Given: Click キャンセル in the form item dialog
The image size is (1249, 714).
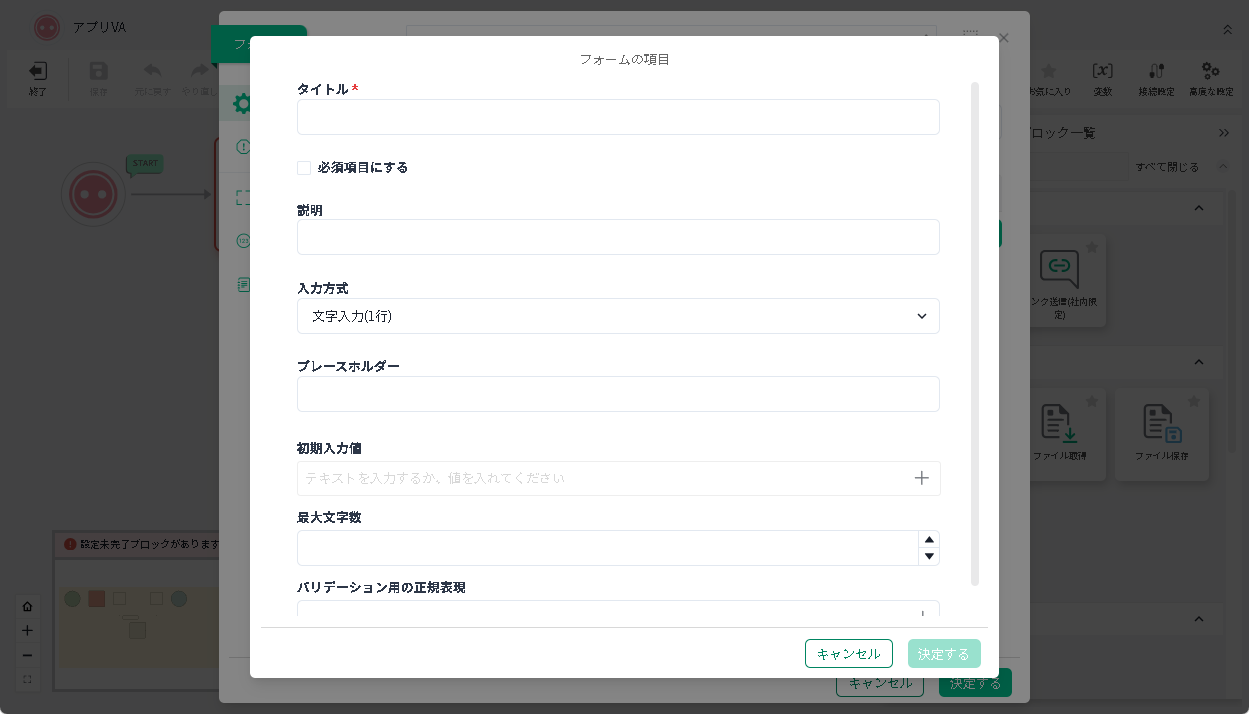Looking at the screenshot, I should coord(848,654).
